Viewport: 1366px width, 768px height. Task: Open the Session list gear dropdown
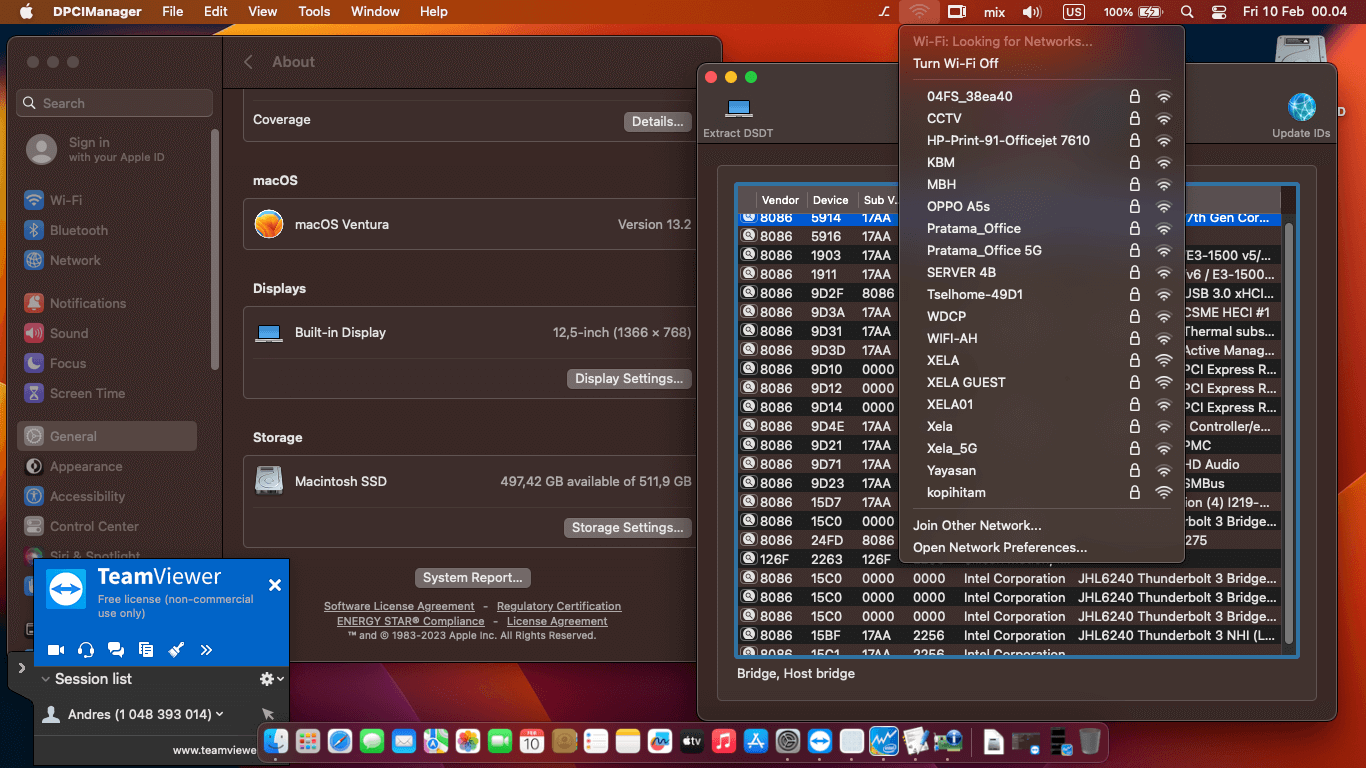[272, 679]
